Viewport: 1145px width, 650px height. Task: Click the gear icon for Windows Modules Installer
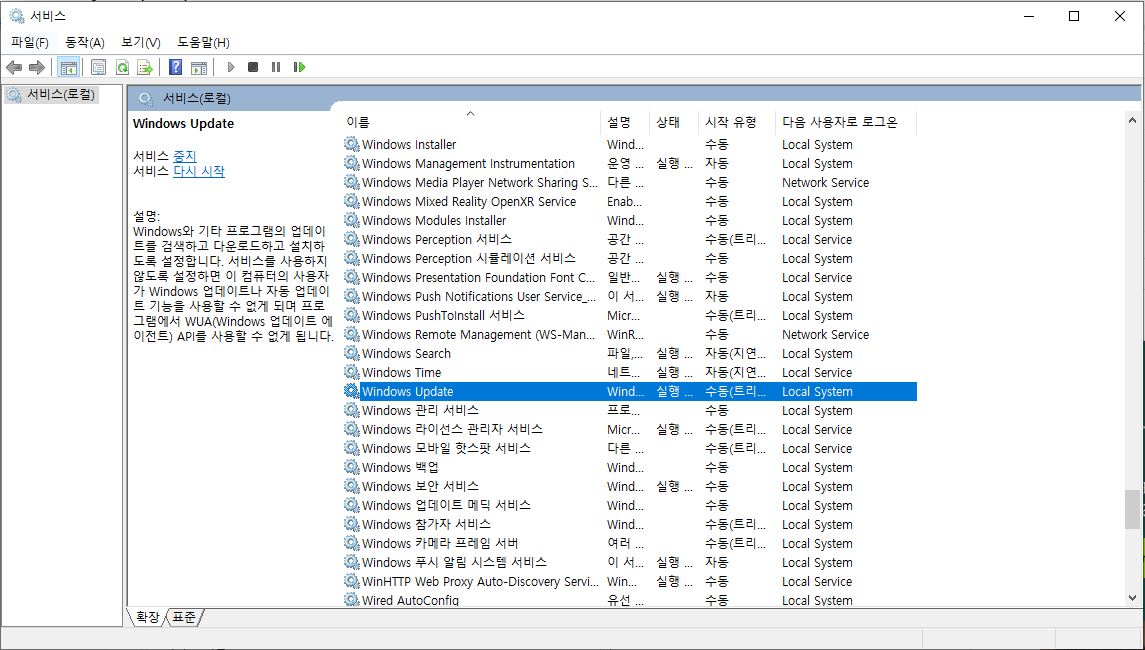click(x=352, y=220)
